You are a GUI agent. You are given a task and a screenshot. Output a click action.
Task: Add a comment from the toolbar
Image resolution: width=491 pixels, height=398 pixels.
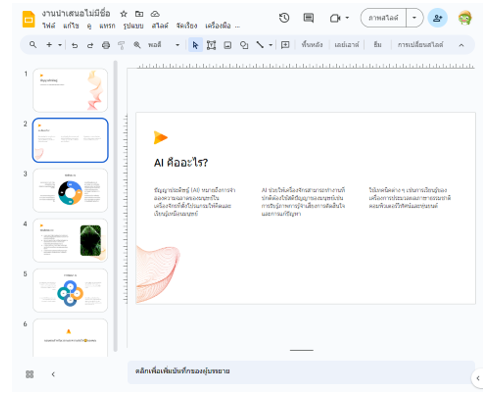point(285,45)
